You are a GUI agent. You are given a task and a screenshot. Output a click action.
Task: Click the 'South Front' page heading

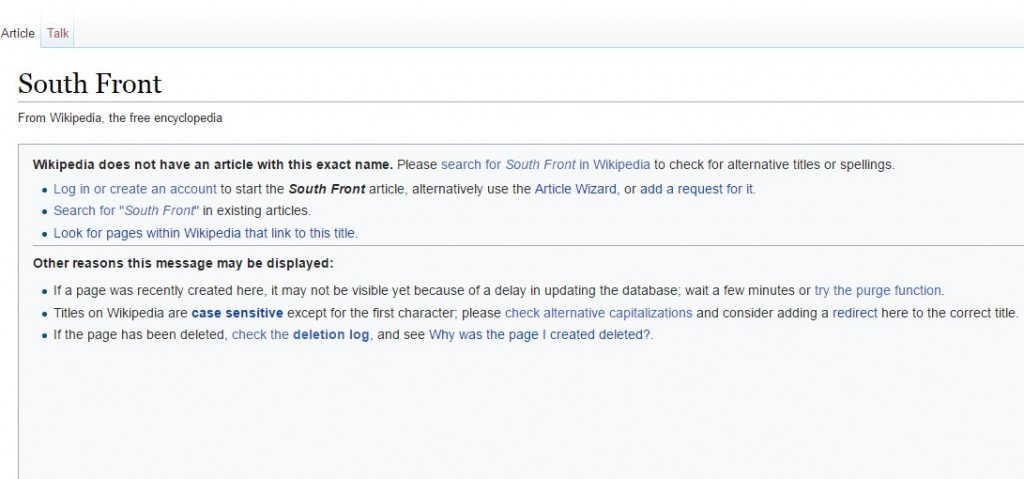point(89,84)
